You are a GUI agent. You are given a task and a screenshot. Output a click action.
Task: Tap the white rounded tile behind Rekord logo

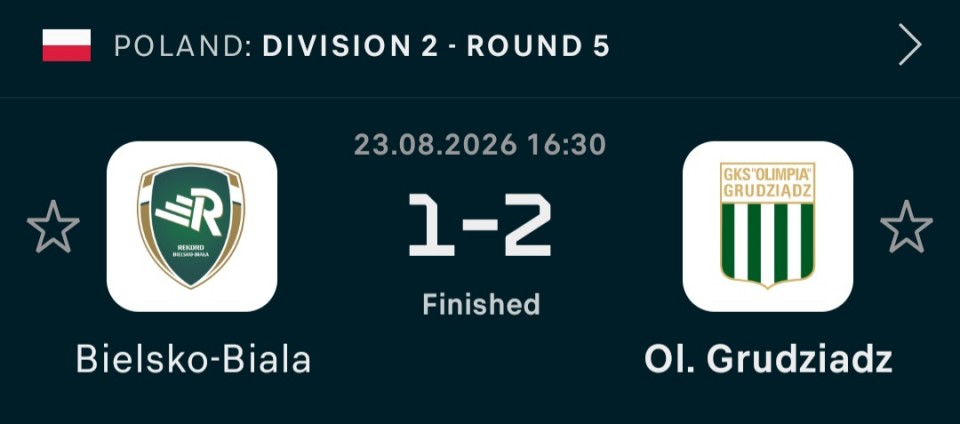[192, 226]
